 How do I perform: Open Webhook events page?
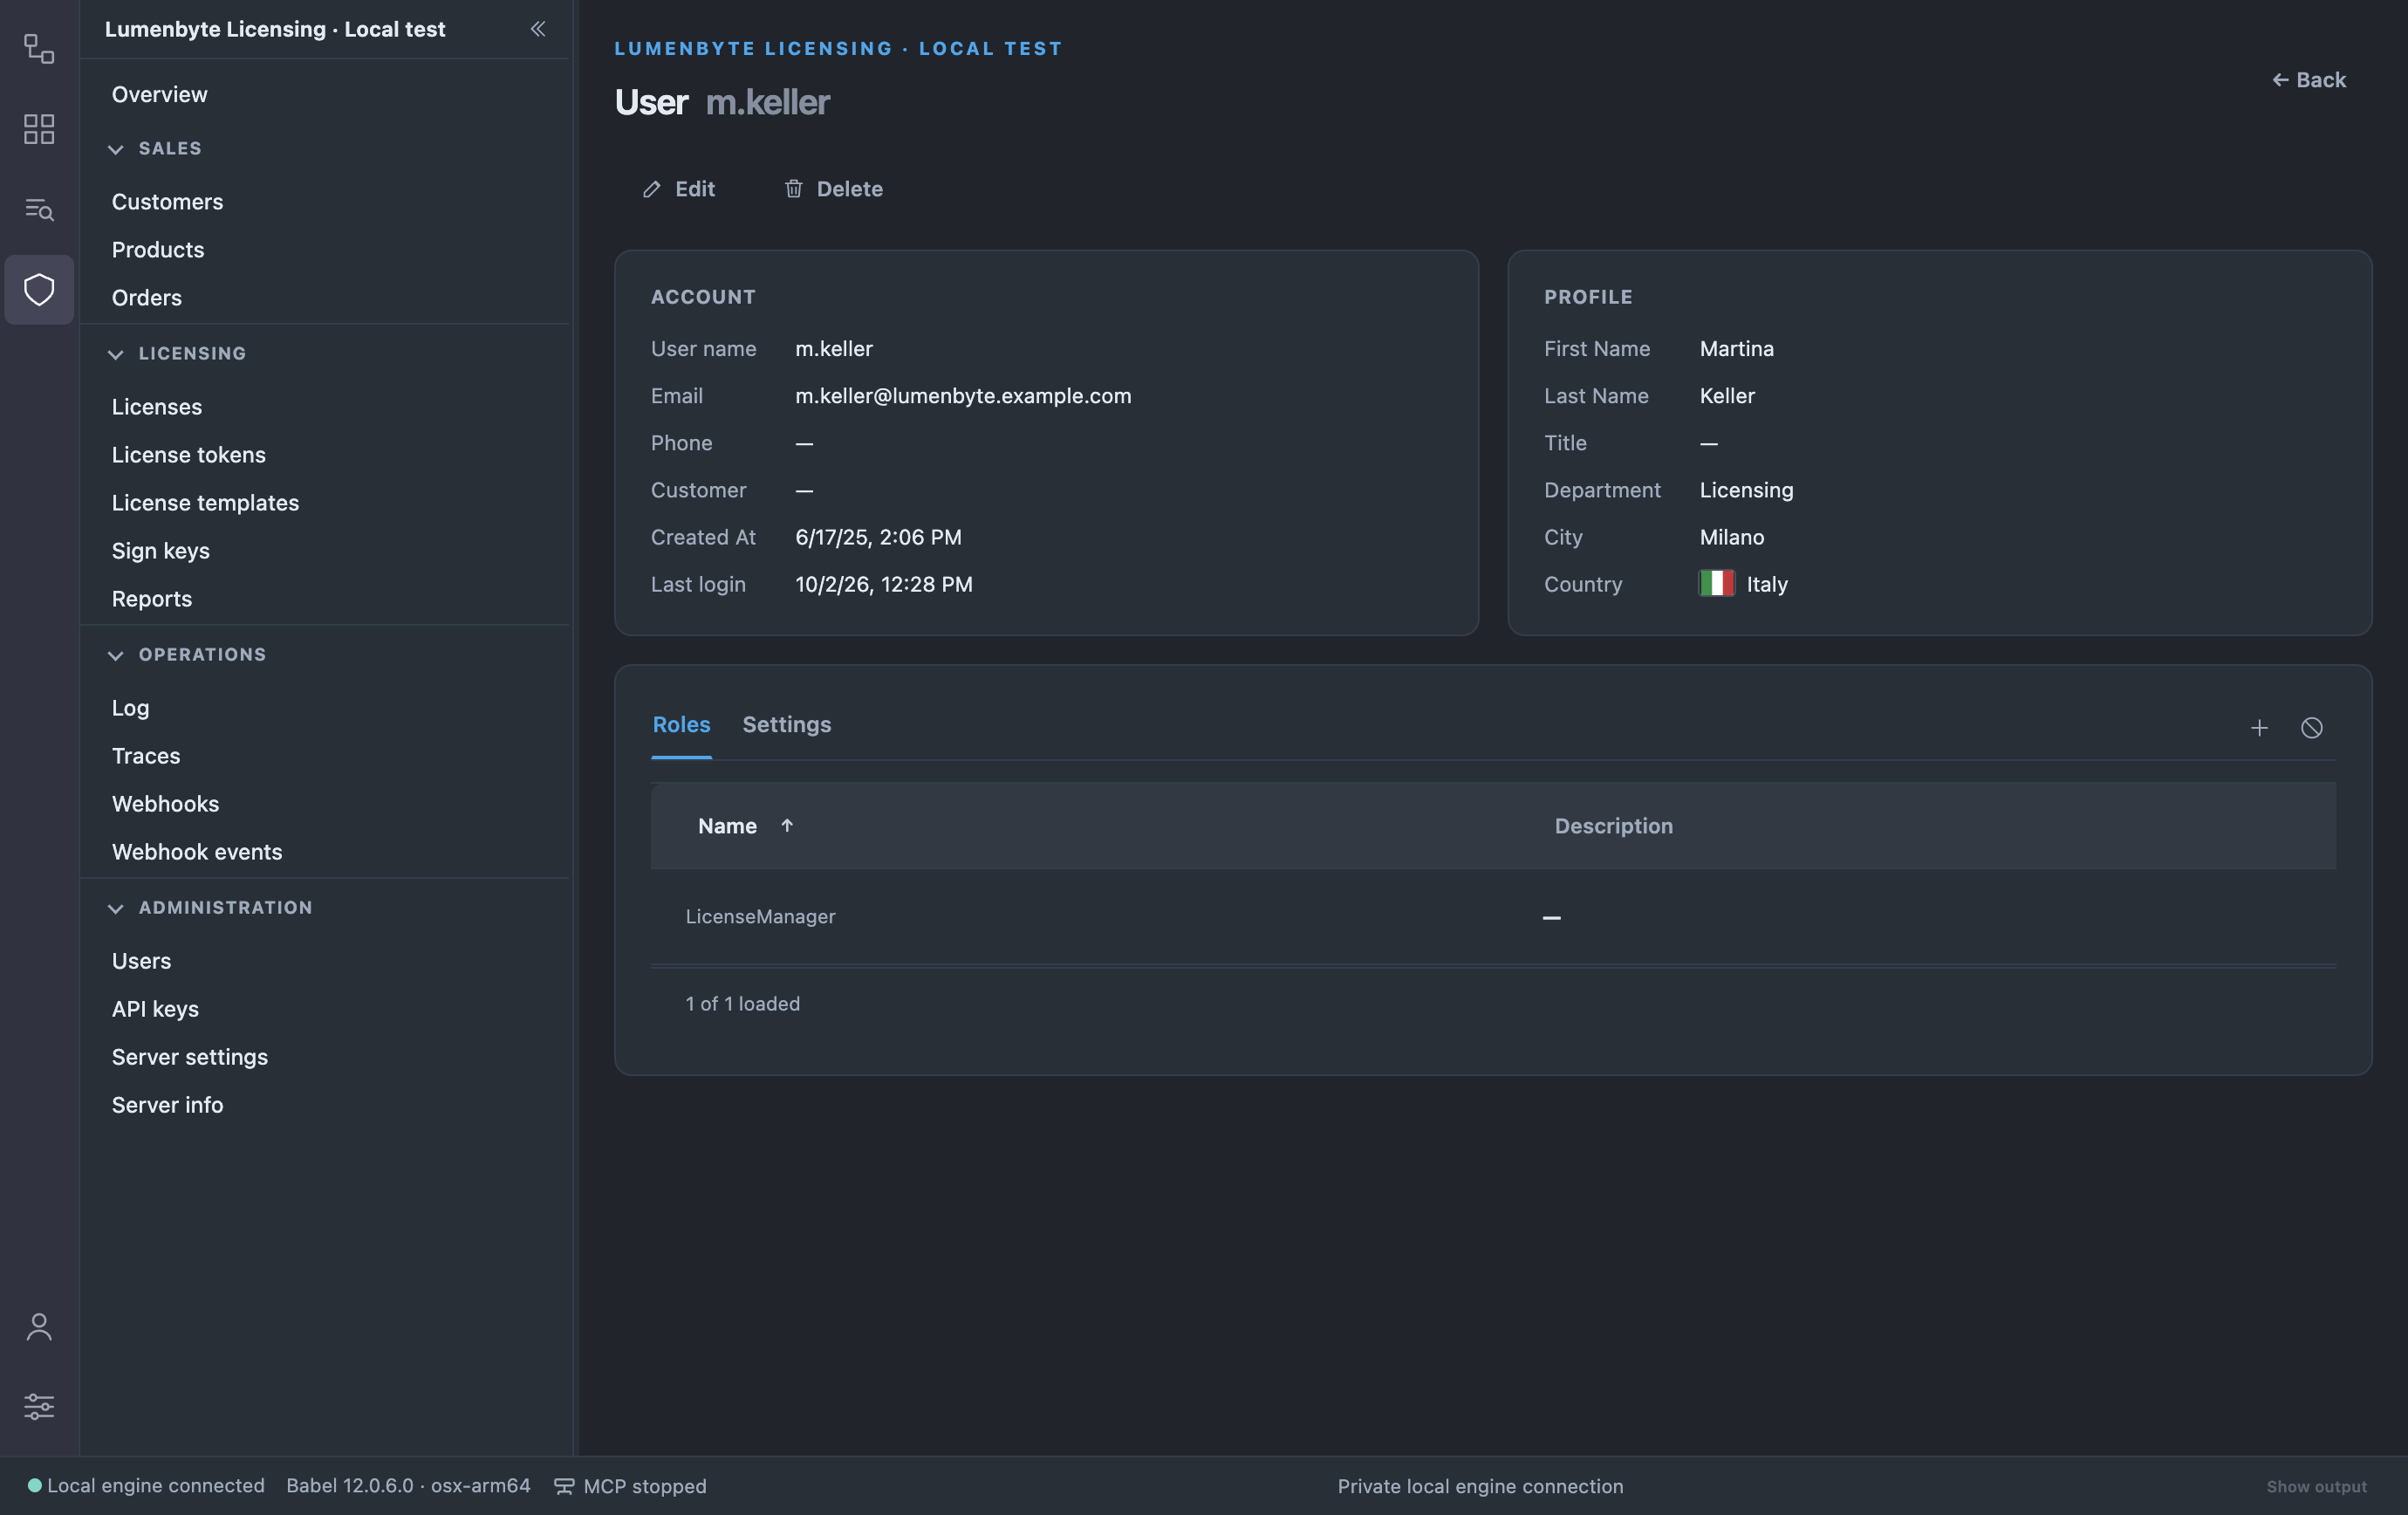[197, 852]
